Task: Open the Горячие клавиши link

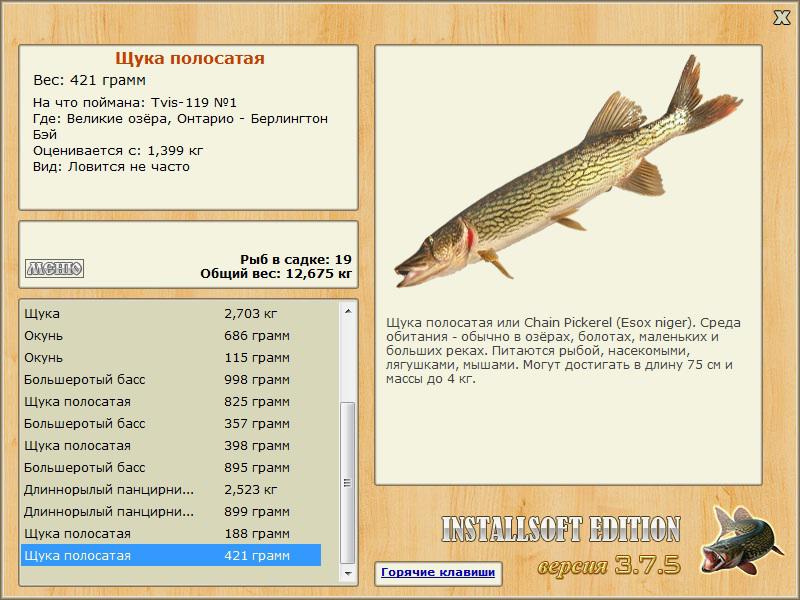Action: [438, 572]
